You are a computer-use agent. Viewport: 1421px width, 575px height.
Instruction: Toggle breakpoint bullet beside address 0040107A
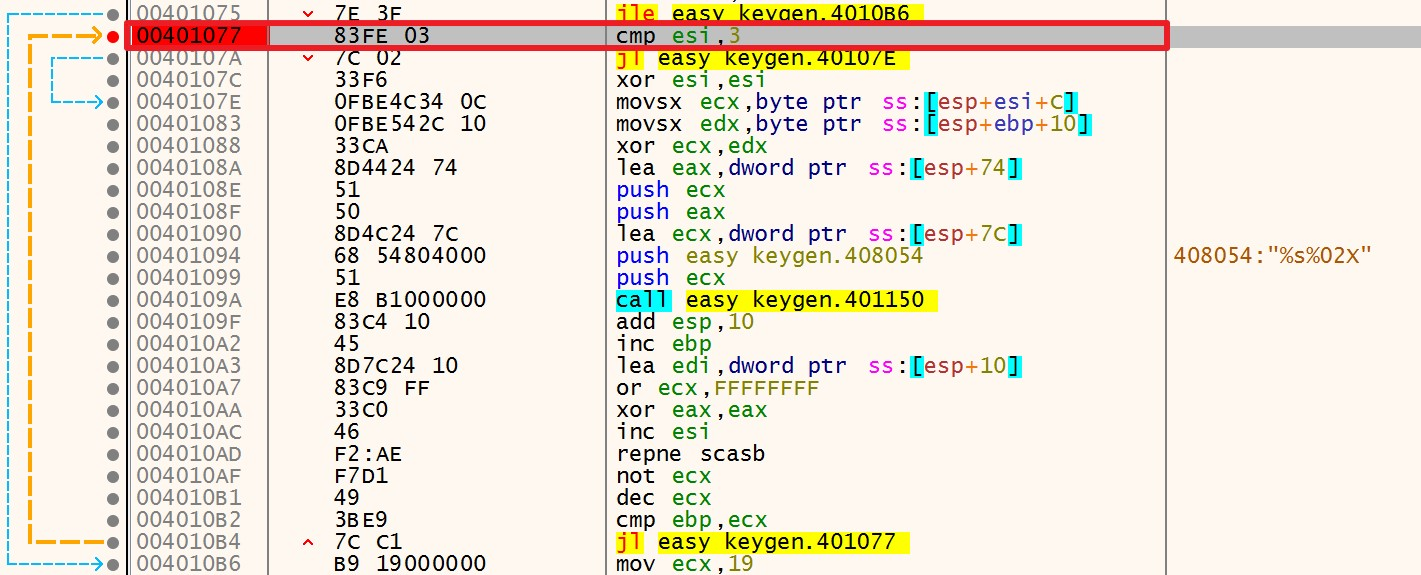pyautogui.click(x=113, y=58)
